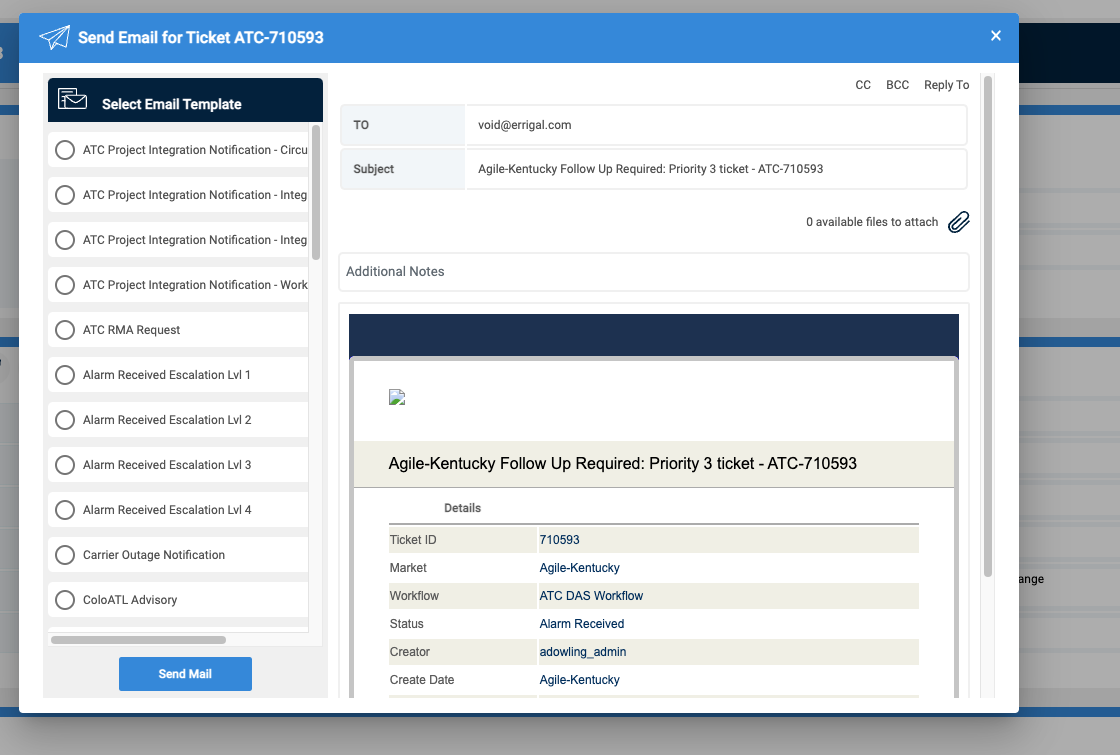Click the template list vertical scrollbar
Viewport: 1120px width, 755px height.
316,192
